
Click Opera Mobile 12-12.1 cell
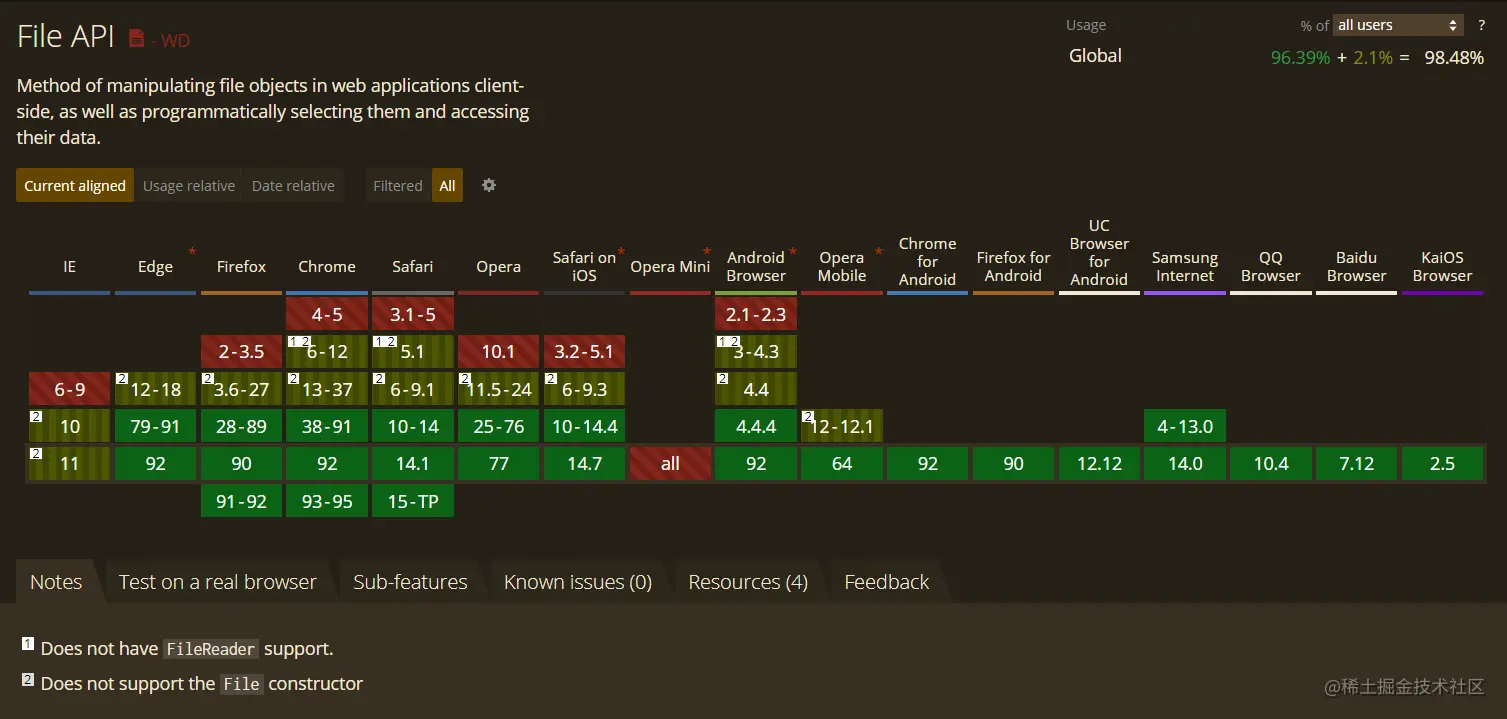(x=842, y=426)
